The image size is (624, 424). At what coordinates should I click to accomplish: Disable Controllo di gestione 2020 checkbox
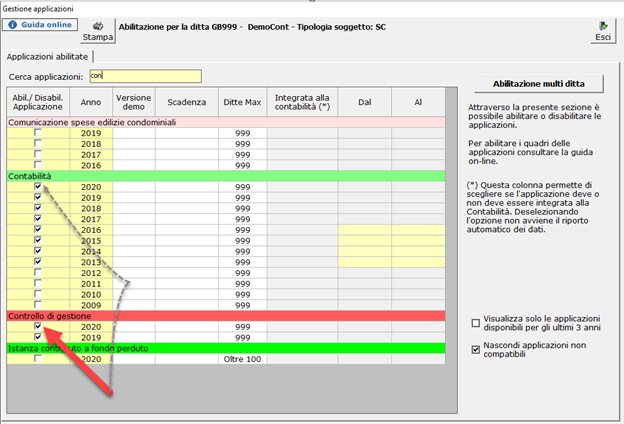point(38,326)
